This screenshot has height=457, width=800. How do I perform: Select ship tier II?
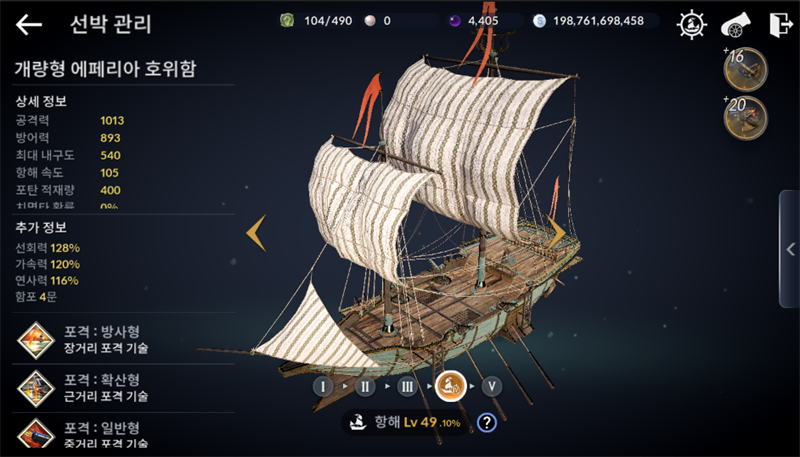pyautogui.click(x=365, y=386)
